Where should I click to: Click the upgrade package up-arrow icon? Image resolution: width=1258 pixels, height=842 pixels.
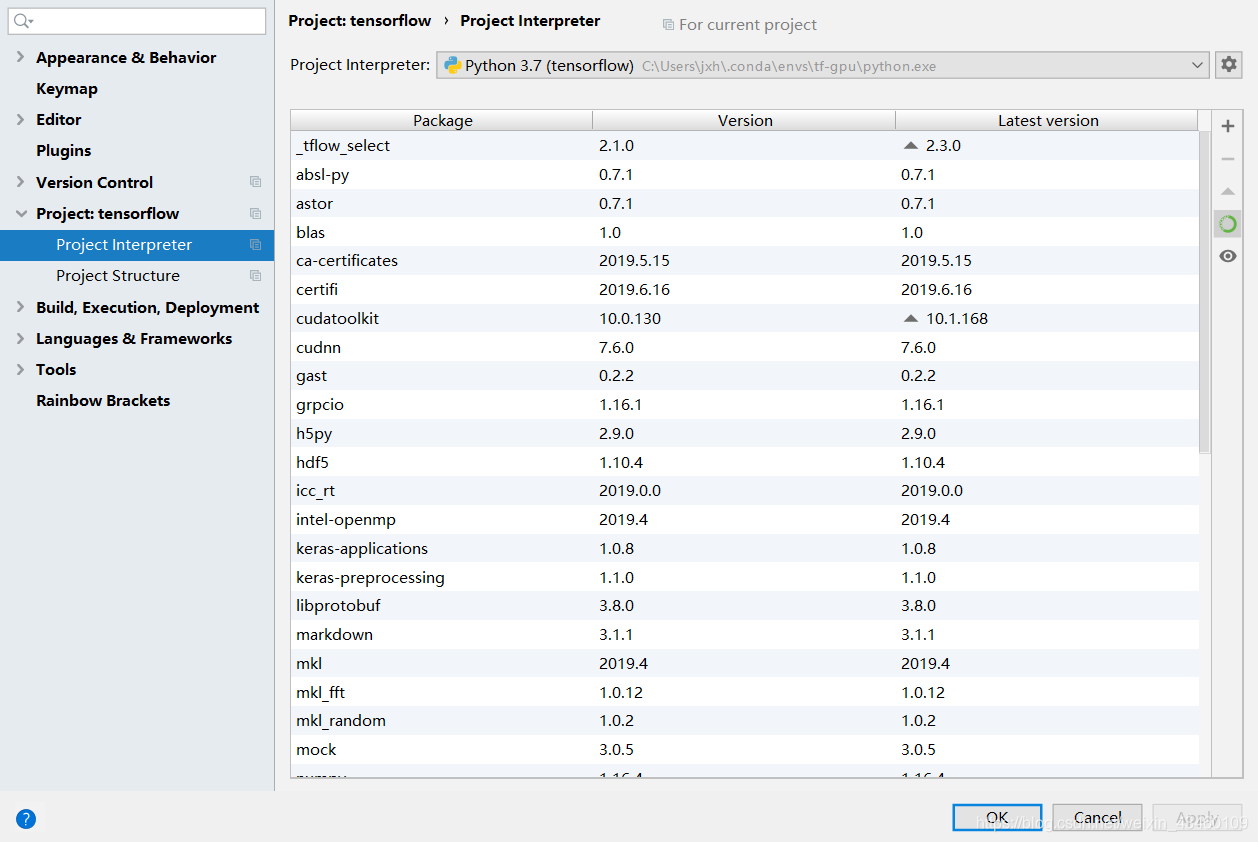click(x=1228, y=191)
